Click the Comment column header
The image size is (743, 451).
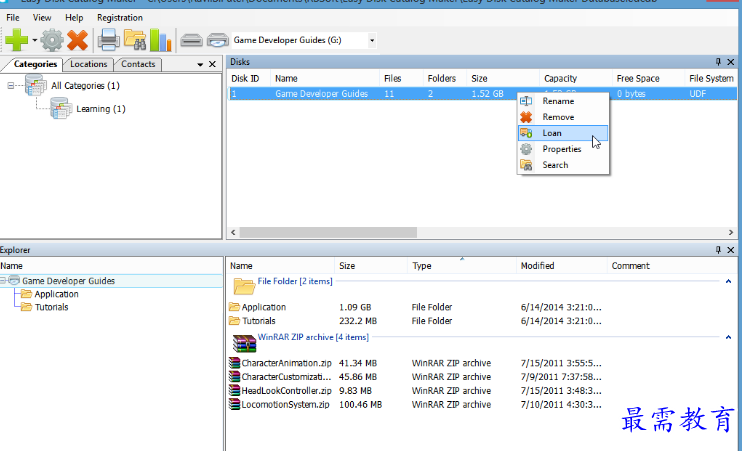coord(631,266)
